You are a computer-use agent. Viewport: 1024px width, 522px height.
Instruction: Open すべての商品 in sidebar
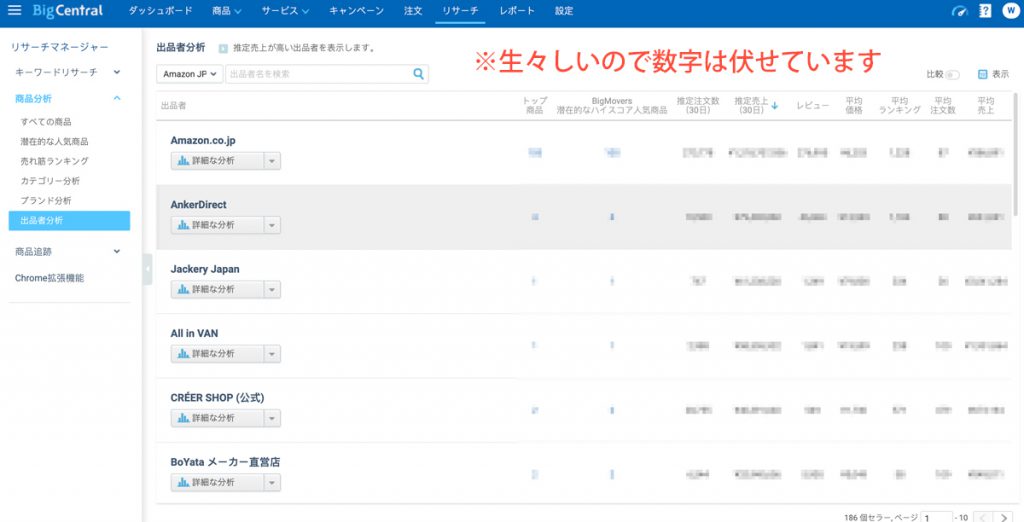click(x=46, y=122)
